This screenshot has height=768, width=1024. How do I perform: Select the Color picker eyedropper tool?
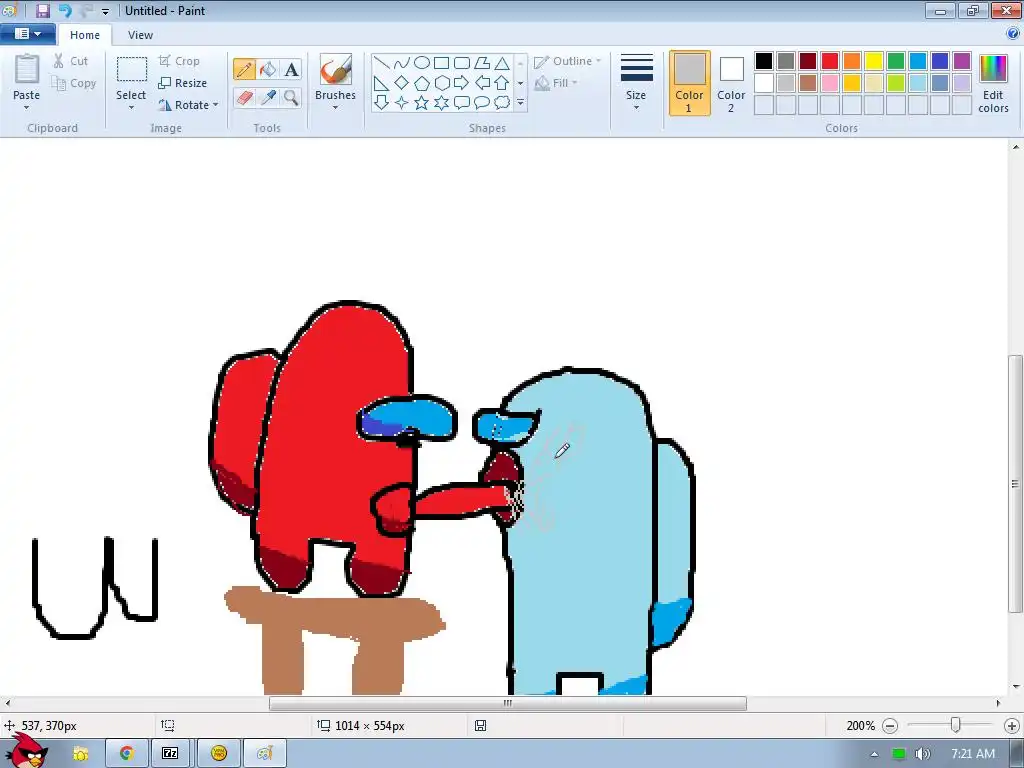tap(268, 98)
